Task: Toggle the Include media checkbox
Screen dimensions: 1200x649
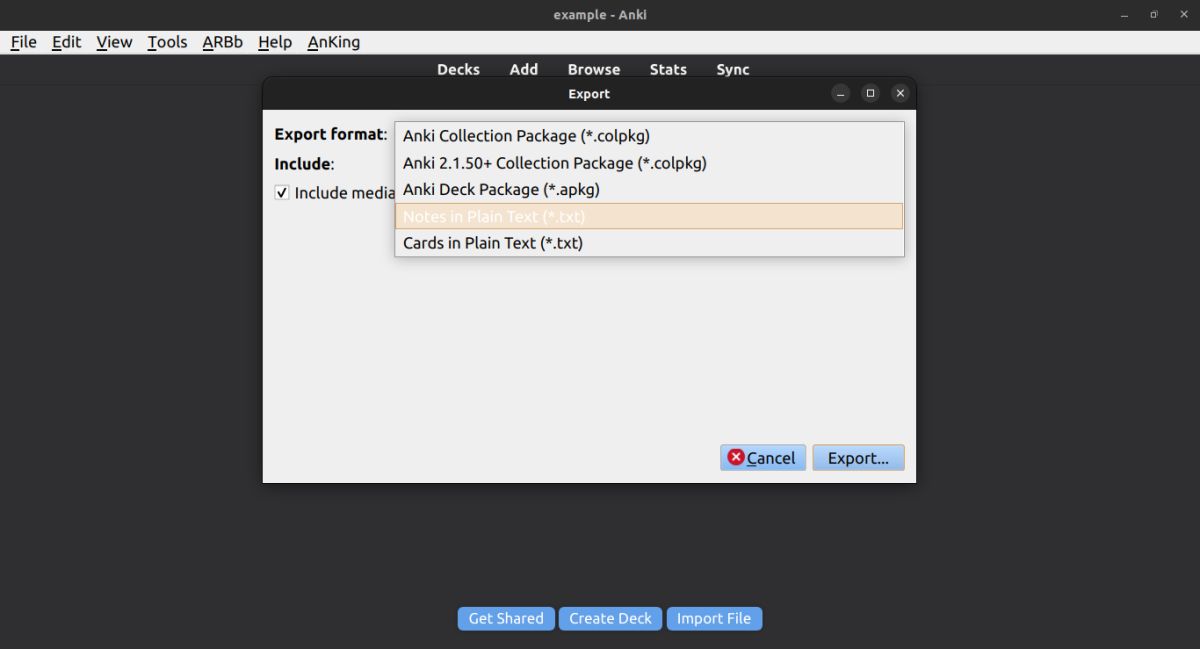Action: (282, 193)
